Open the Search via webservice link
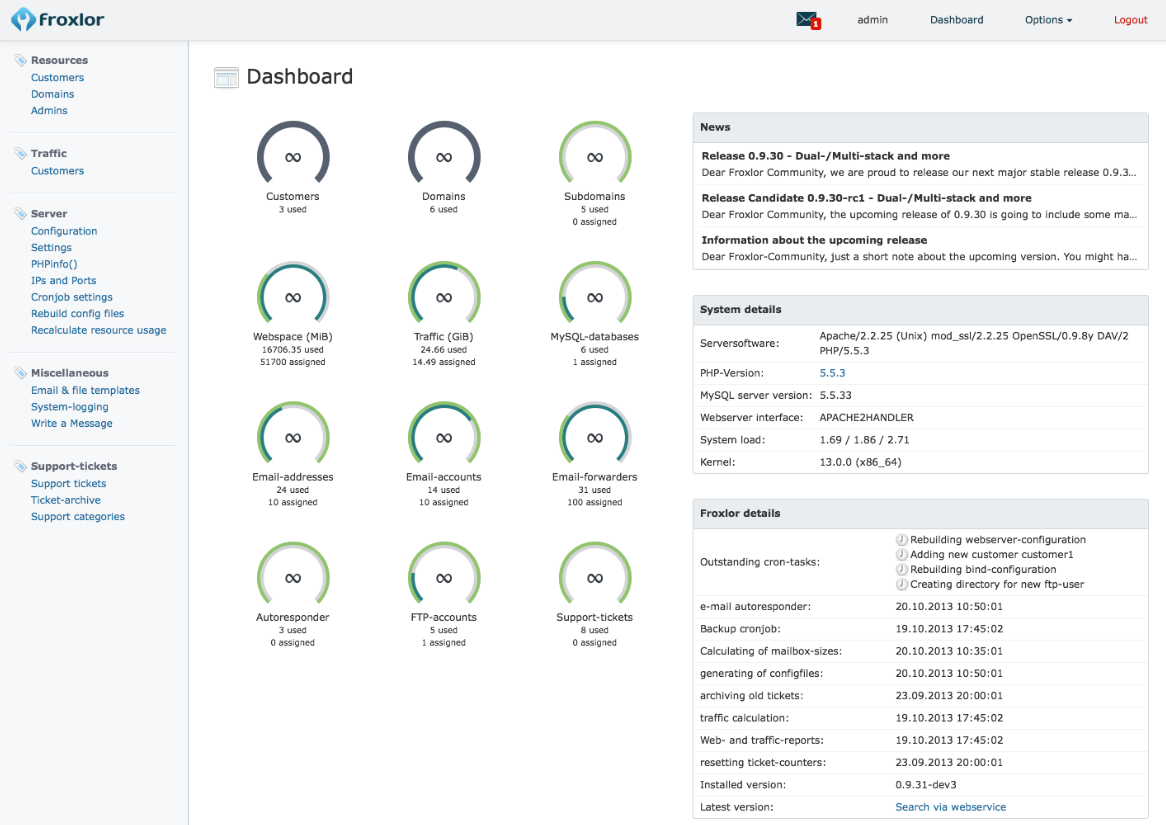Image resolution: width=1166 pixels, height=825 pixels. pos(950,807)
